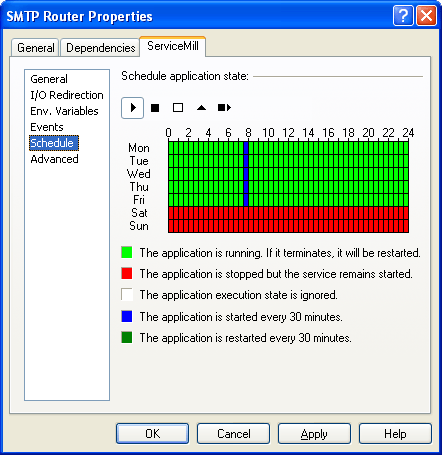Click the OK button

pyautogui.click(x=153, y=434)
